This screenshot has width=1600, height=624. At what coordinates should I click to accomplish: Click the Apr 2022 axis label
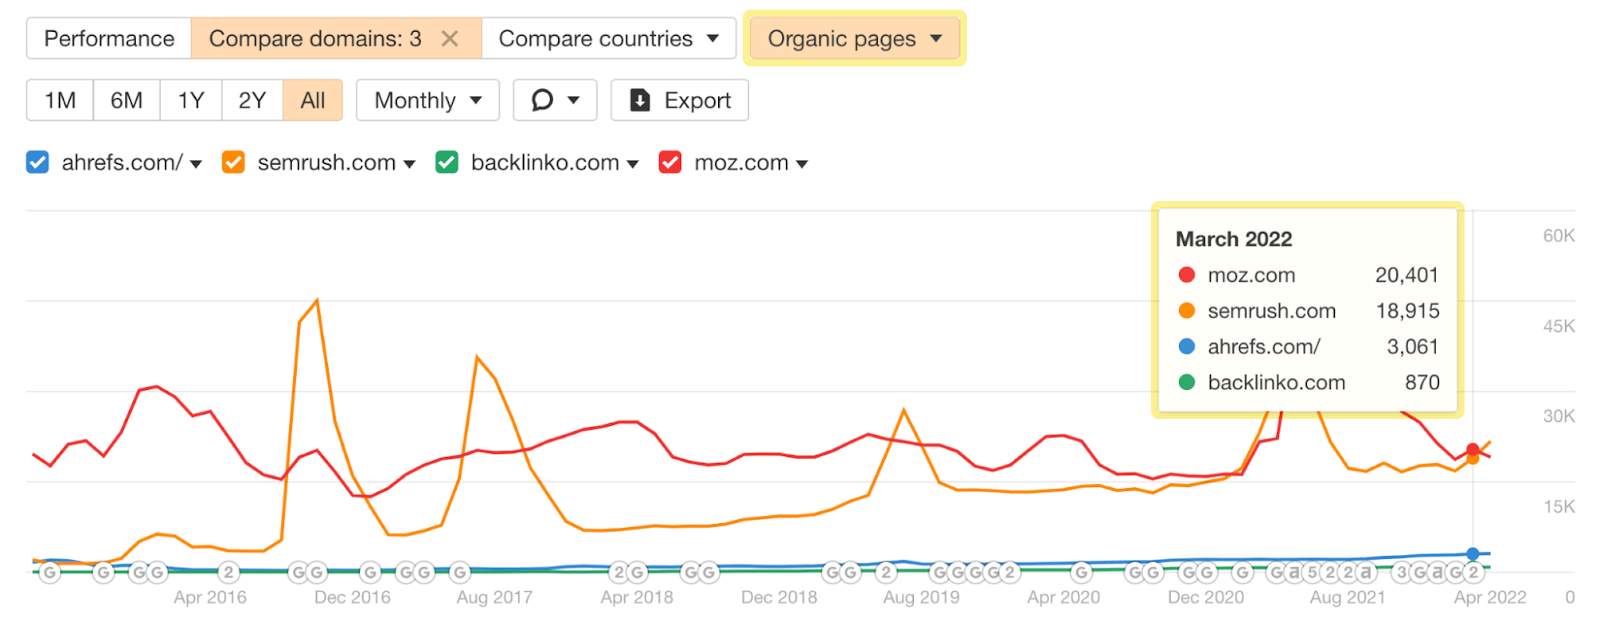pyautogui.click(x=1490, y=597)
